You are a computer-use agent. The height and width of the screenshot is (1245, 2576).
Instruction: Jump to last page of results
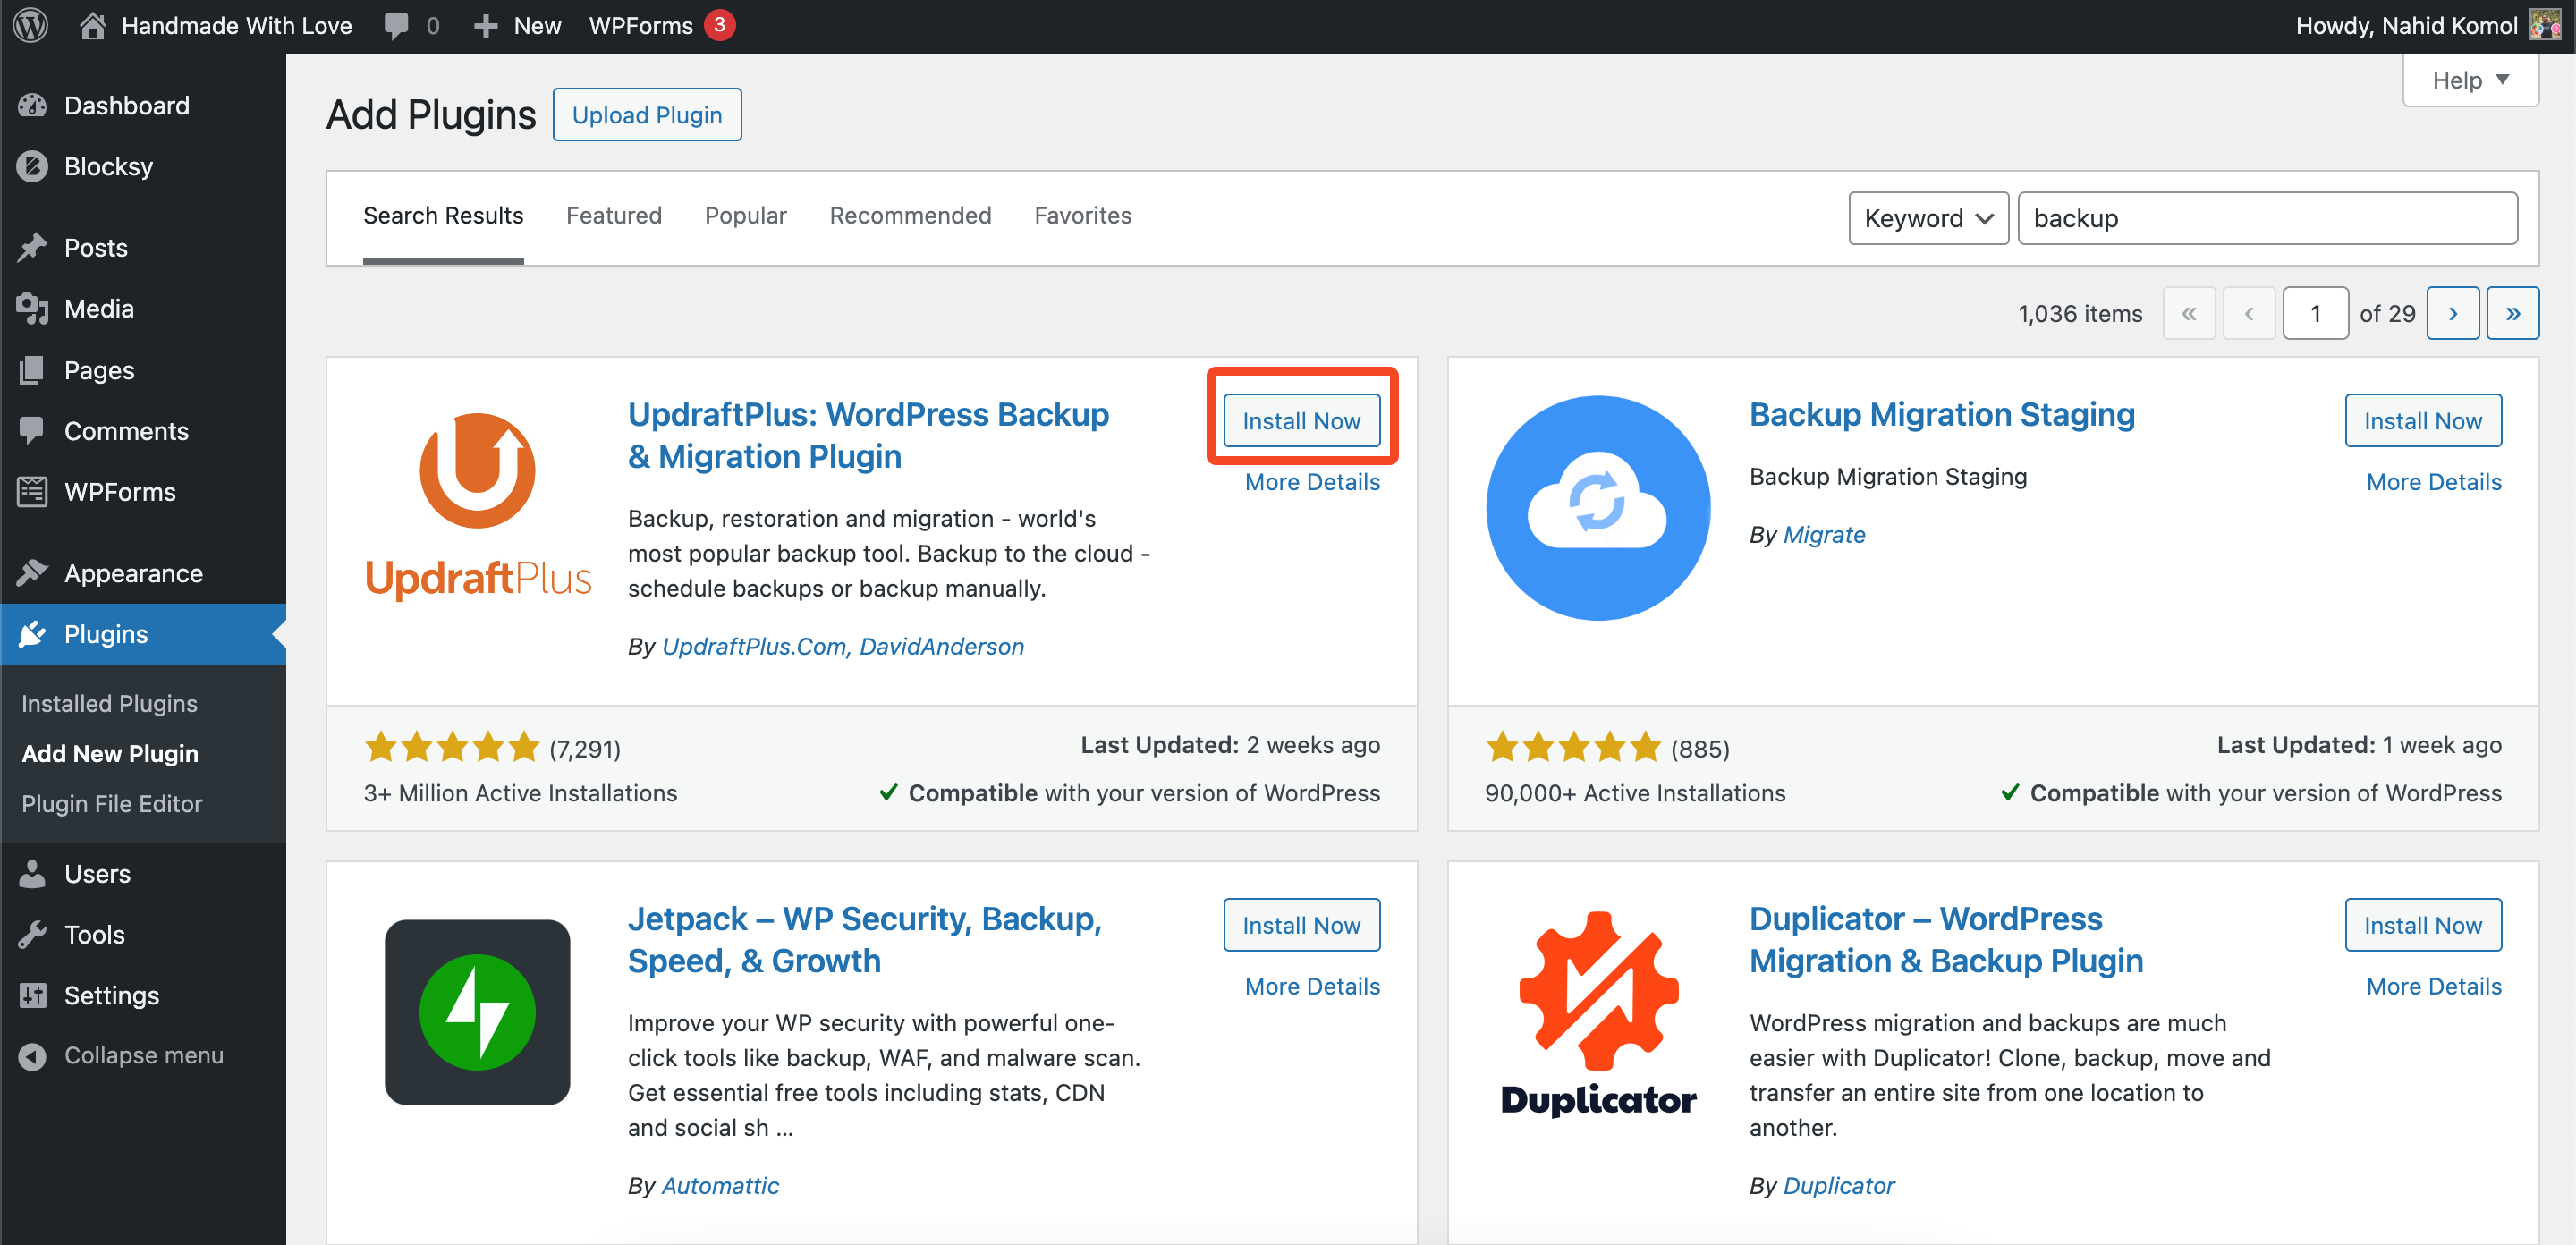2512,313
